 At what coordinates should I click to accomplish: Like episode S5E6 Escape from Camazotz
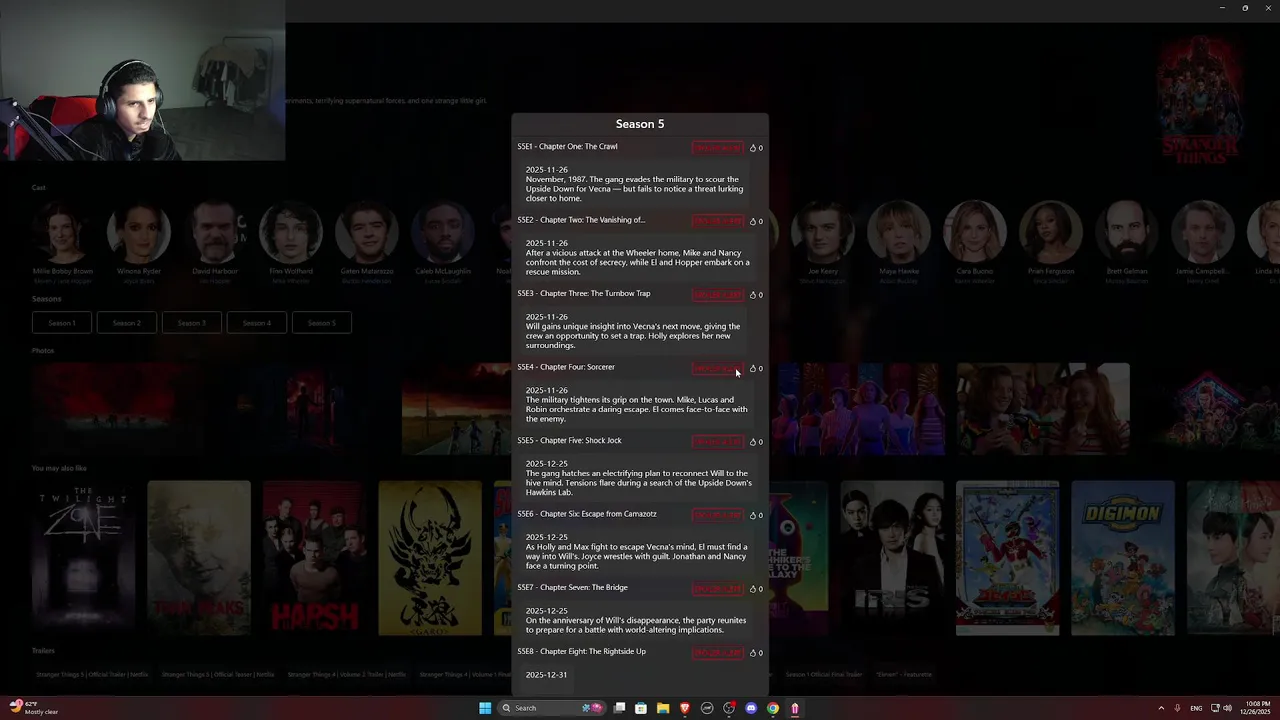753,515
